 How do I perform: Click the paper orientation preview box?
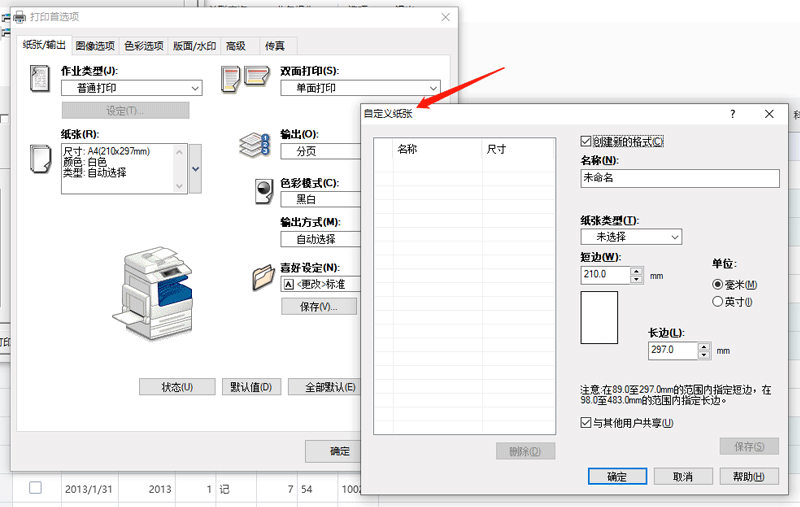point(599,317)
